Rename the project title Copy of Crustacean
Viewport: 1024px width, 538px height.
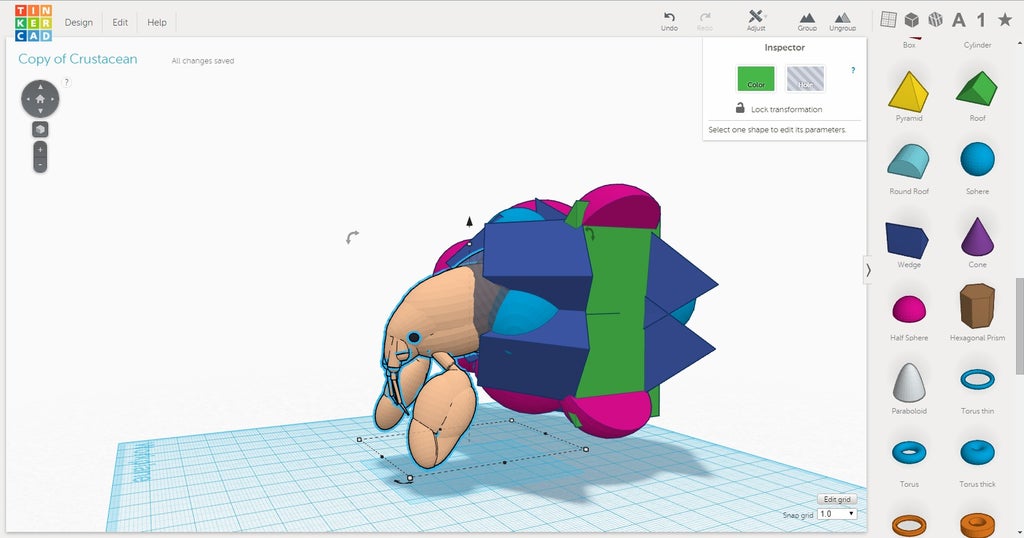[x=78, y=59]
